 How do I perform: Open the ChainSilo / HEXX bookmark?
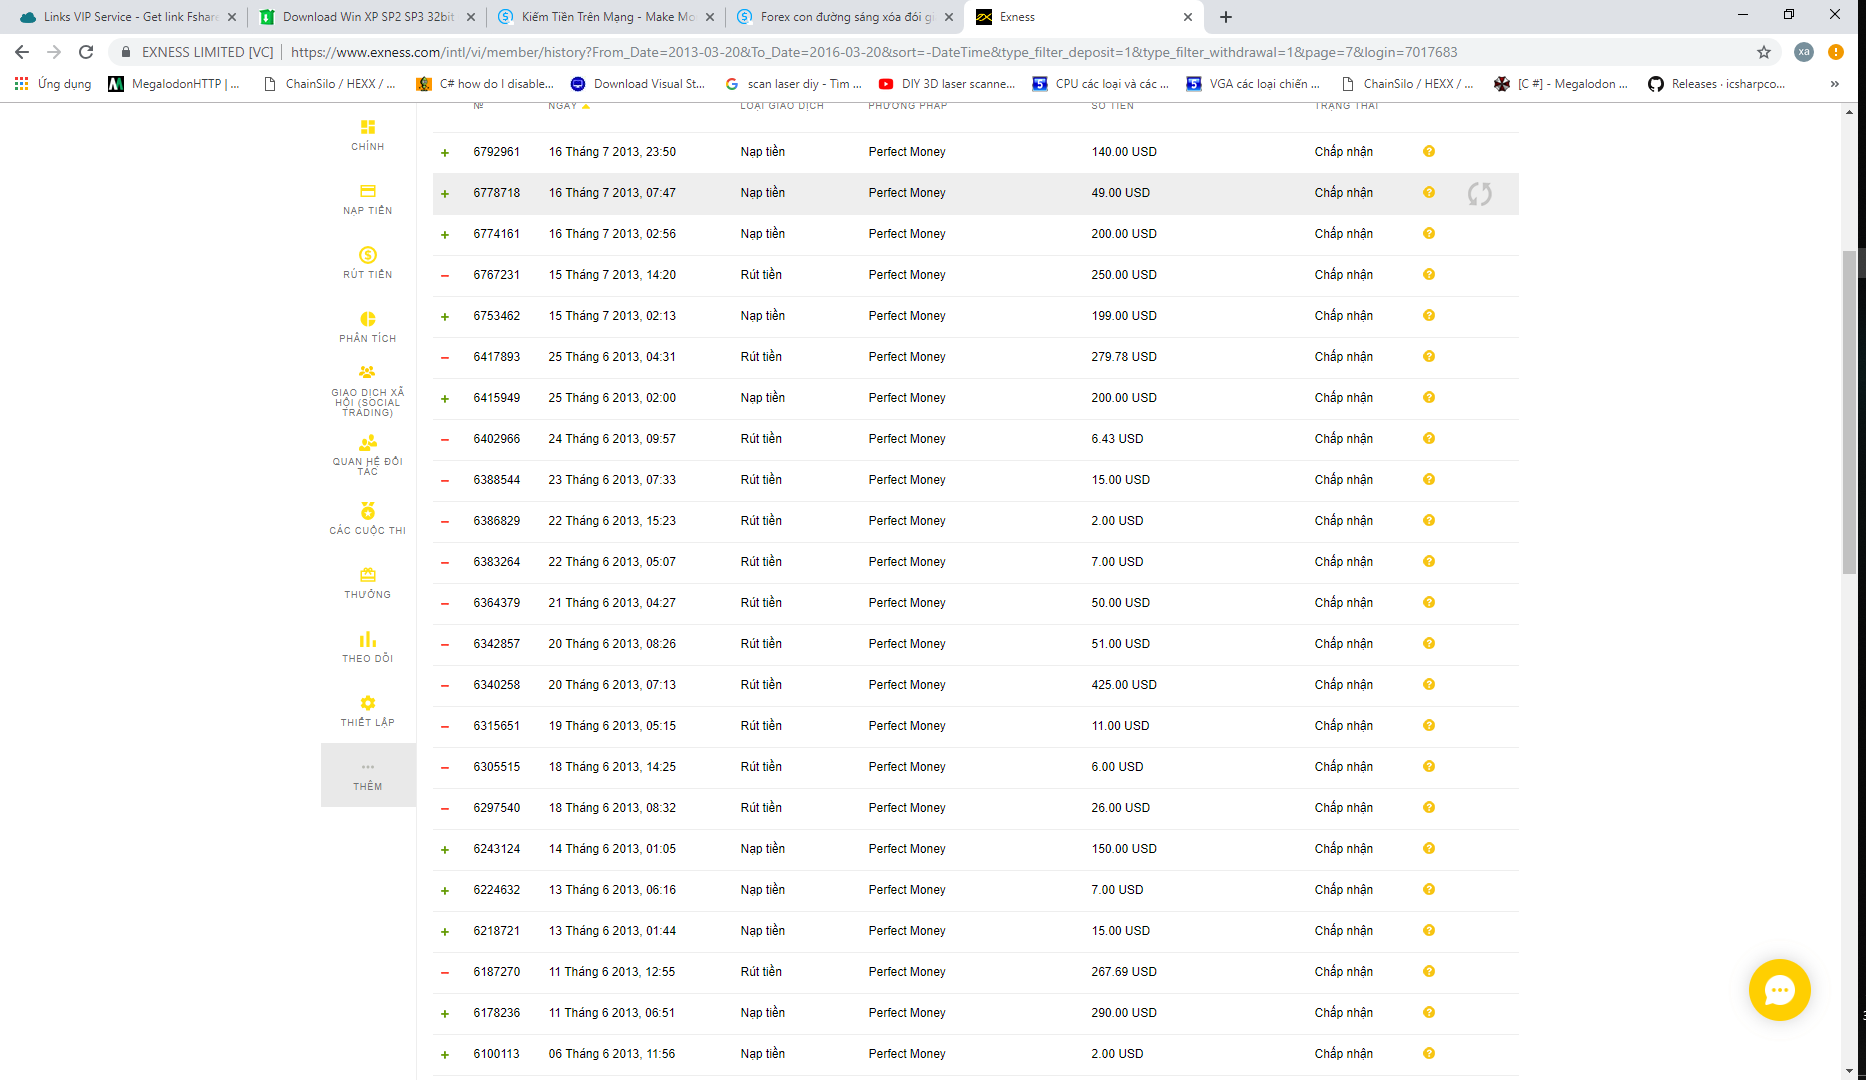click(330, 84)
